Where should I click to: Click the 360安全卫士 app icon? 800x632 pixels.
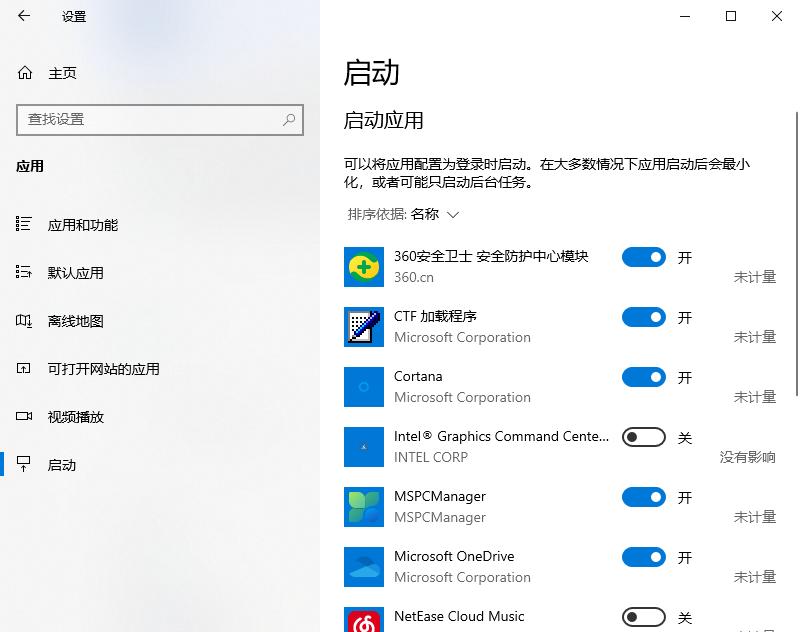coord(364,266)
